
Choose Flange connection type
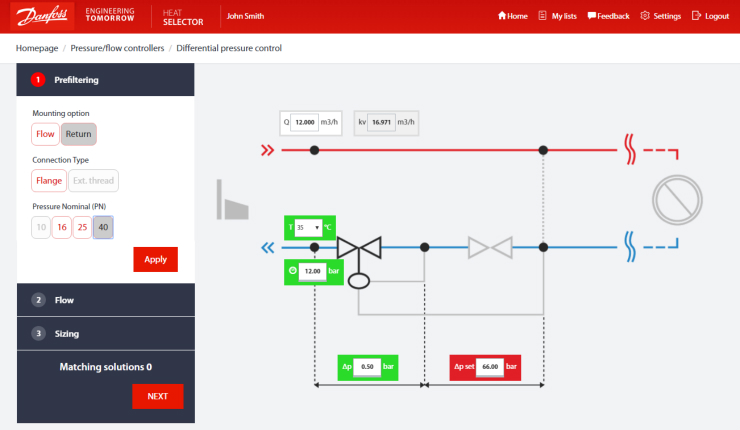(48, 181)
